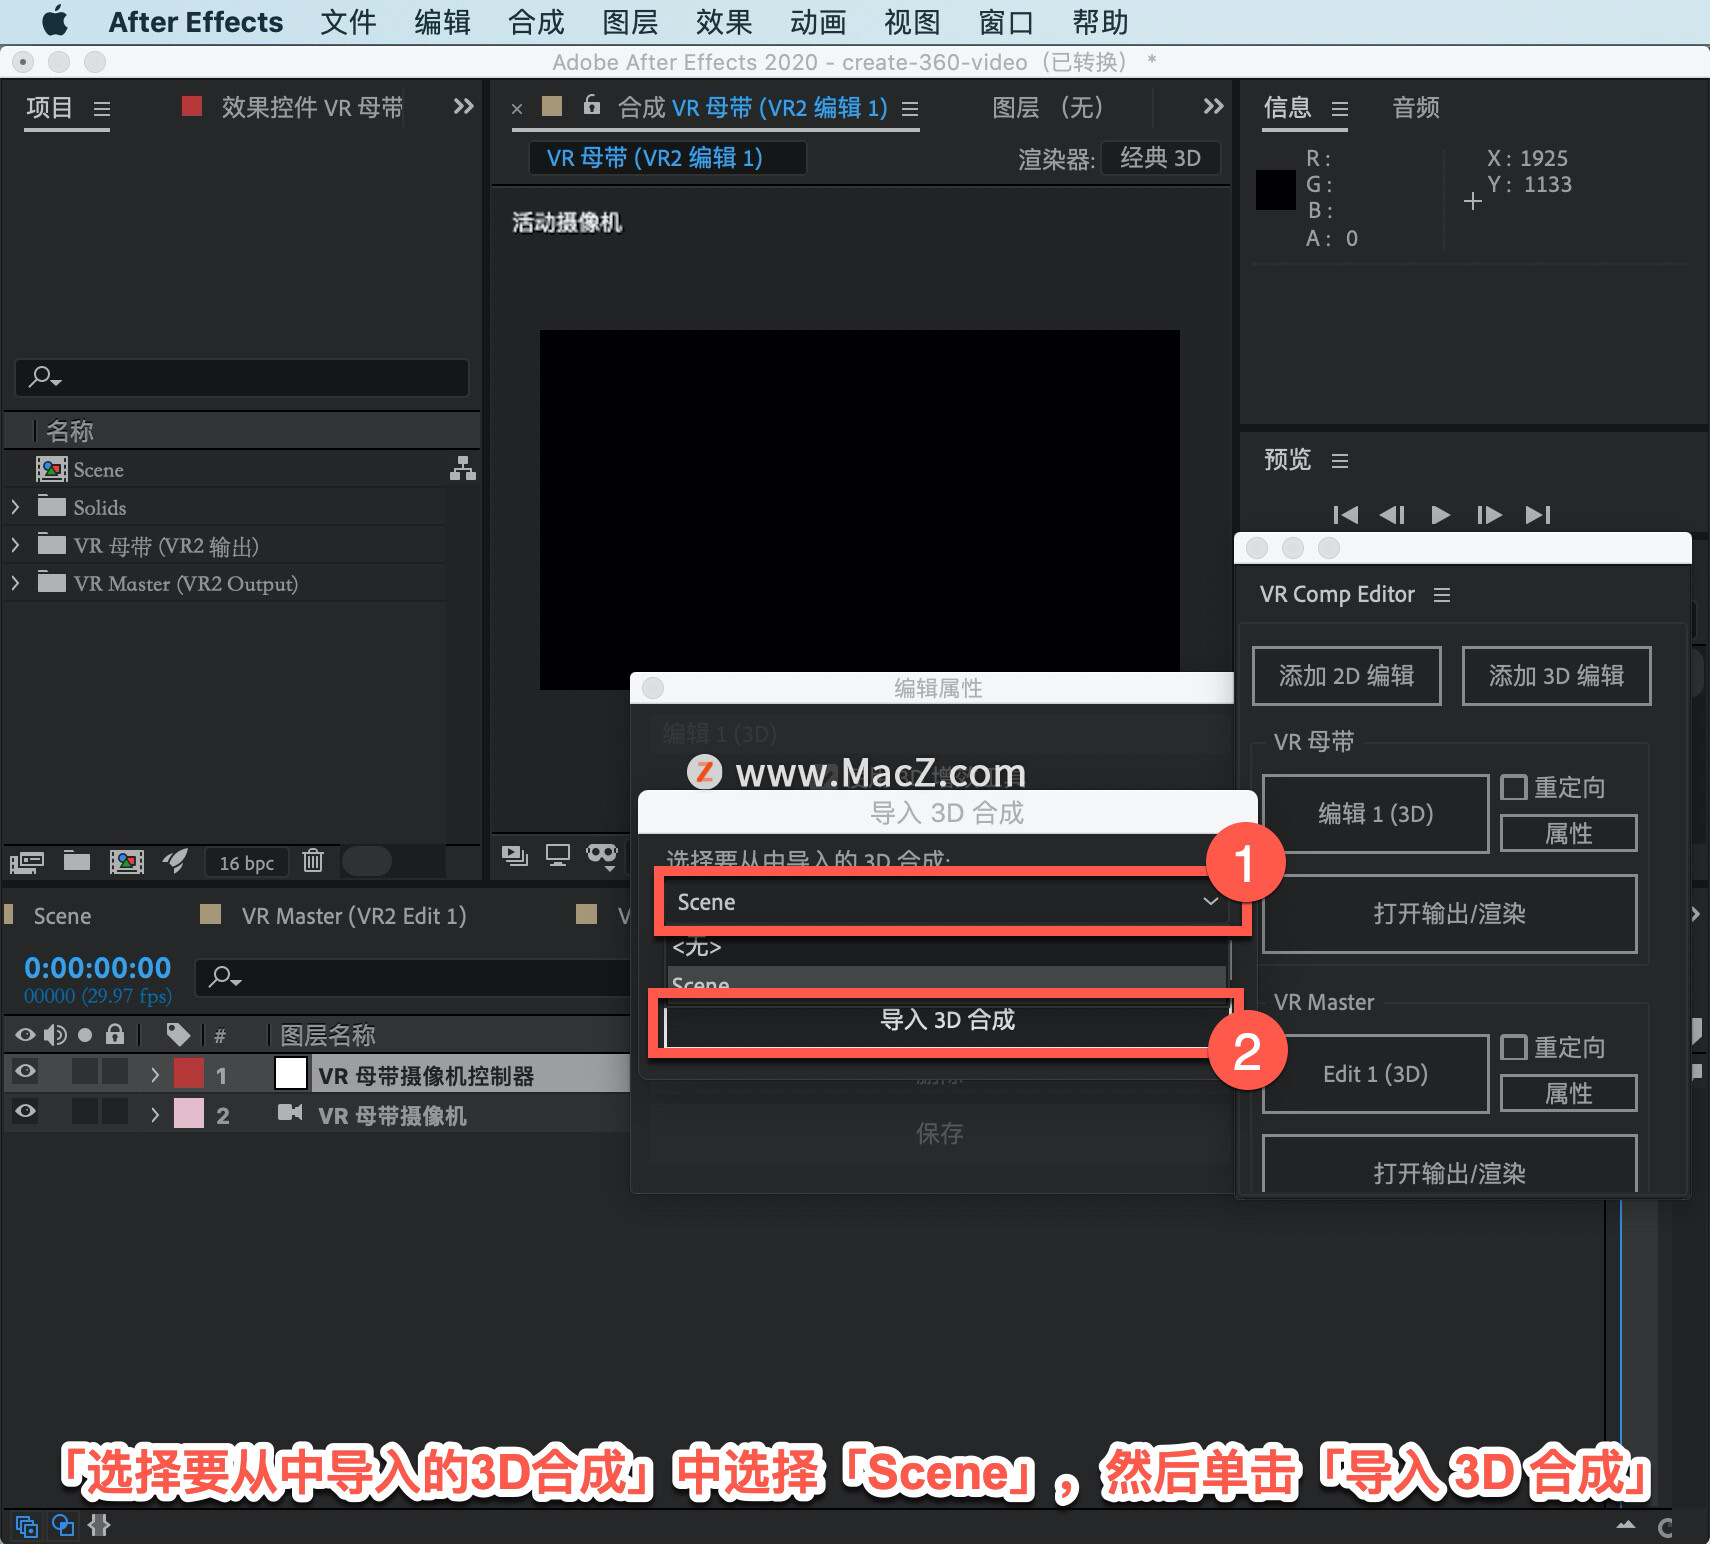Viewport: 1710px width, 1544px height.
Task: Open the flowchart icon next to Scene
Action: click(462, 468)
